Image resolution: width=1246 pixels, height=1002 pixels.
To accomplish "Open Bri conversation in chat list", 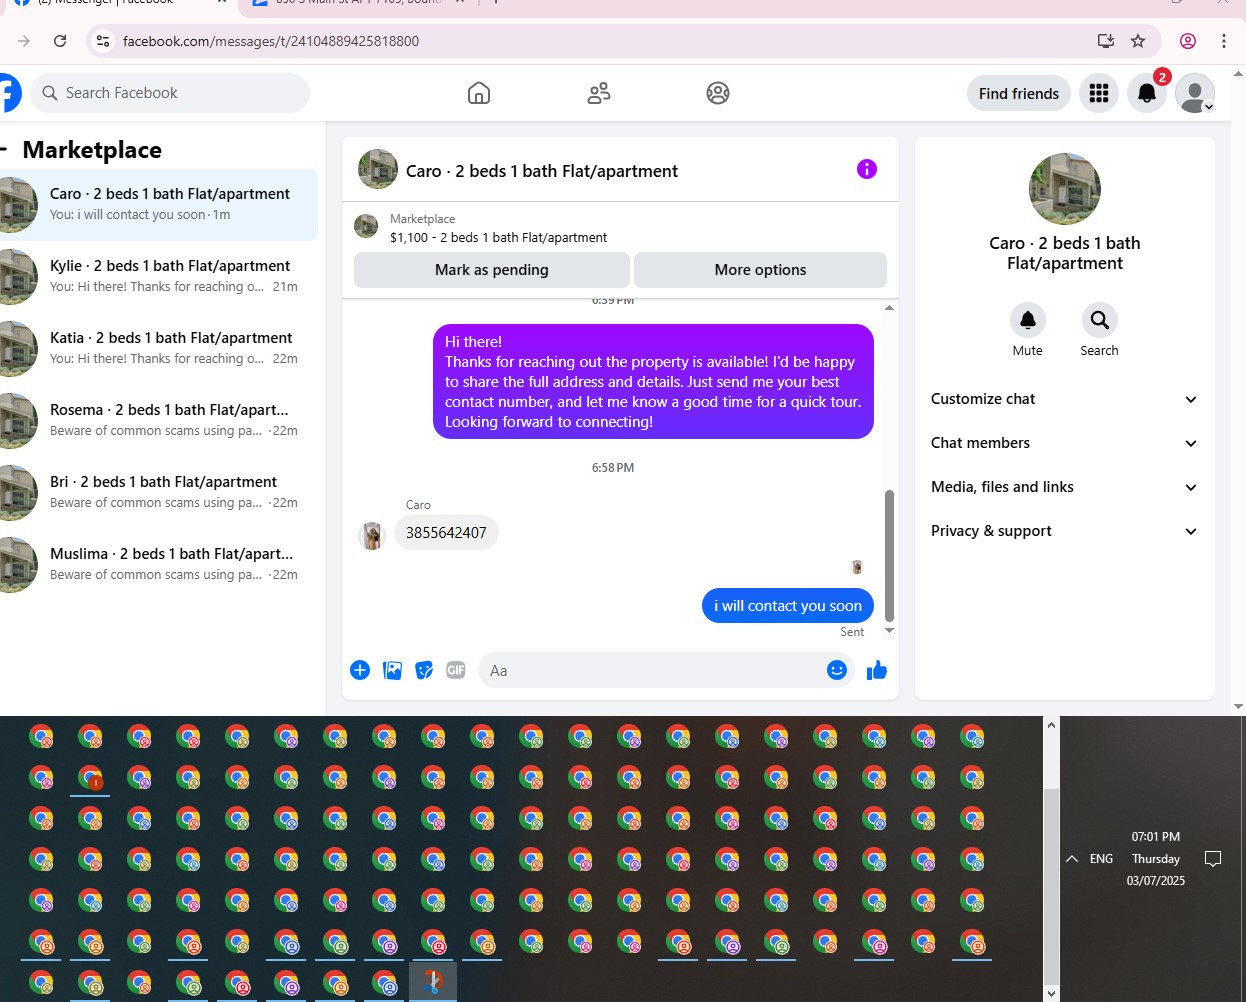I will coord(159,493).
